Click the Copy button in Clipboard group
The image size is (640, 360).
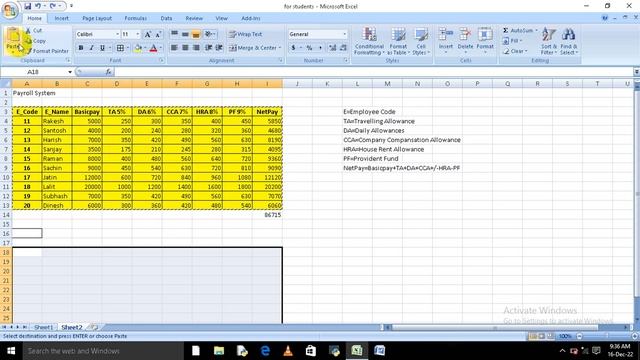click(36, 41)
